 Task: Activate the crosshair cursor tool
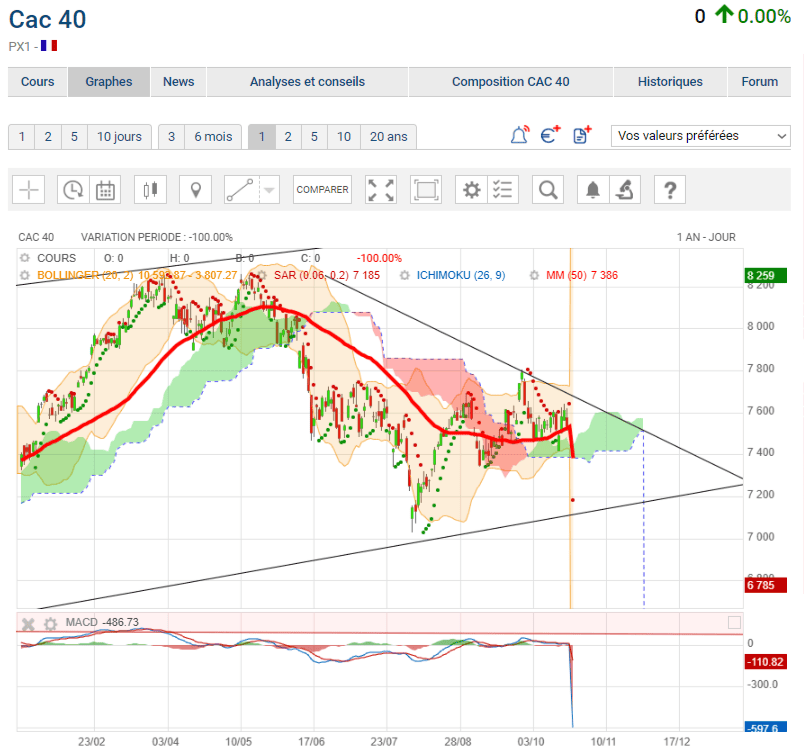tap(29, 190)
